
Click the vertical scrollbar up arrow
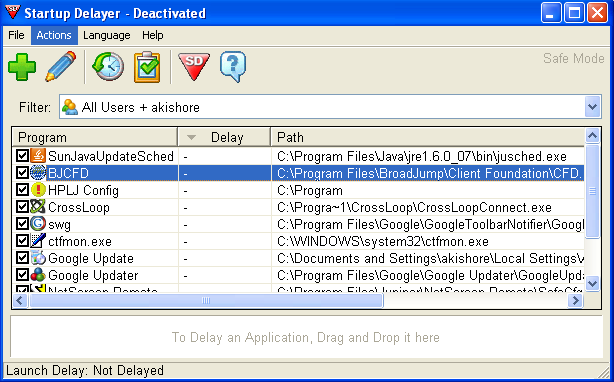592,136
